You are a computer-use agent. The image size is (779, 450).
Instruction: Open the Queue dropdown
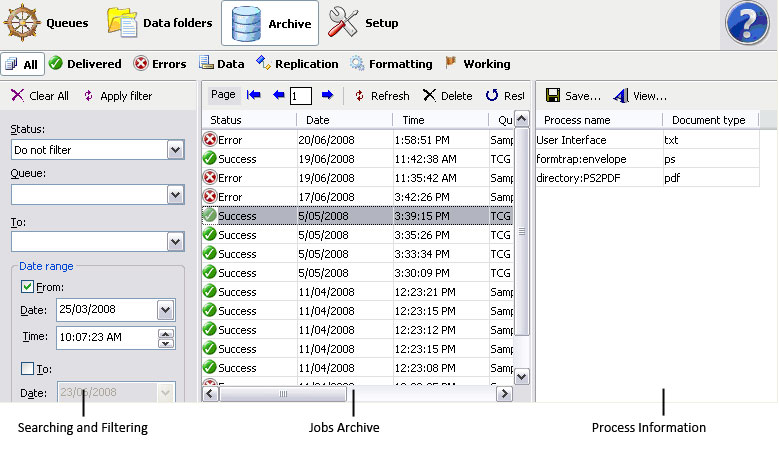(x=175, y=195)
